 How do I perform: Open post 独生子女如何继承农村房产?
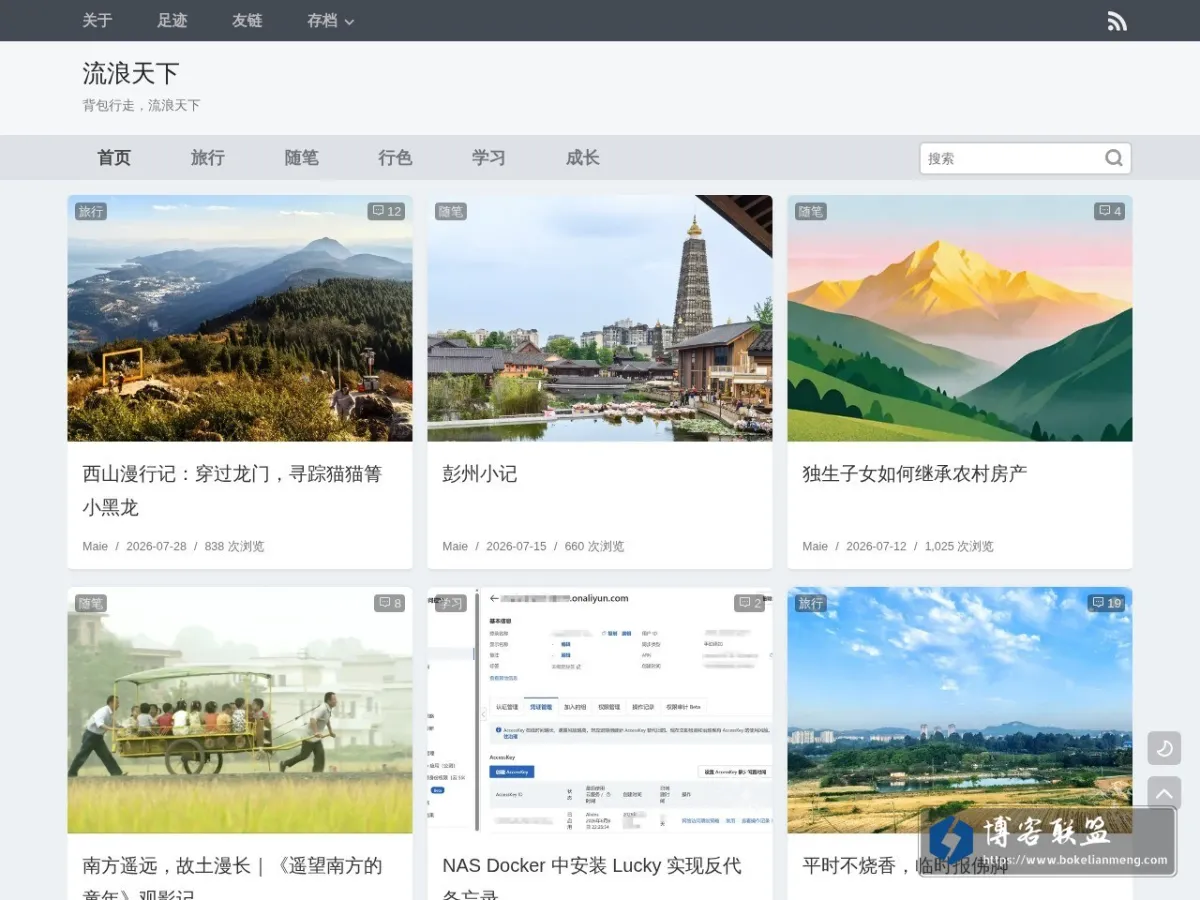(x=915, y=474)
